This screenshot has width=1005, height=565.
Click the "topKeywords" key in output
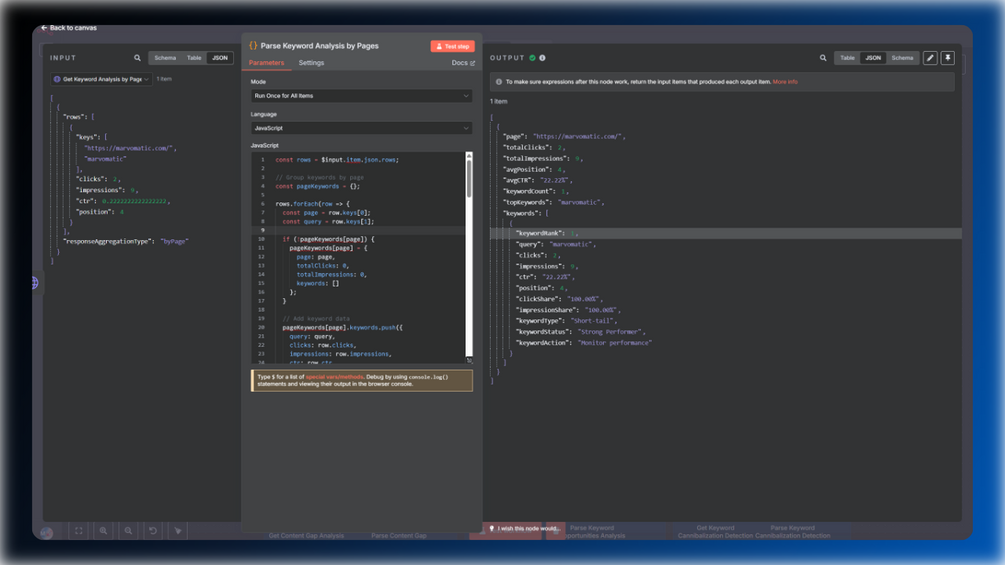coord(527,202)
